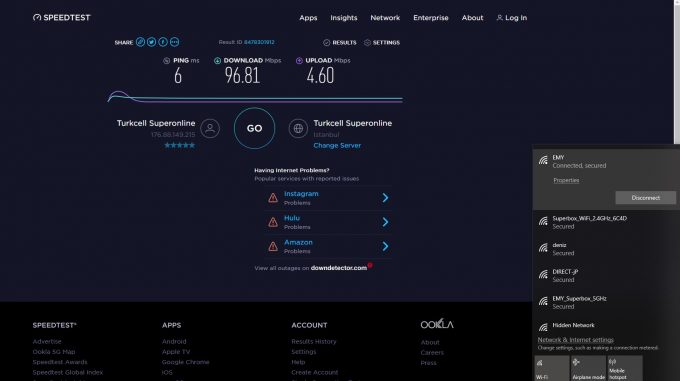The width and height of the screenshot is (680, 381).
Task: Toggle Mobile hotspot tile
Action: 624,368
